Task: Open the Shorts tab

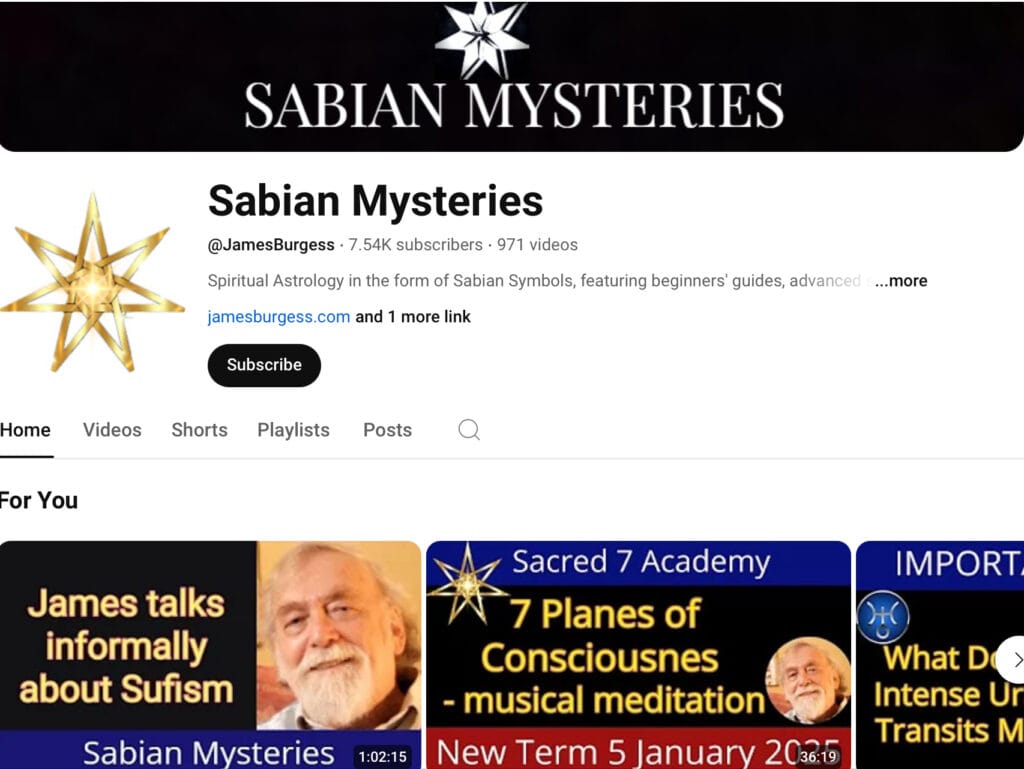Action: coord(199,430)
